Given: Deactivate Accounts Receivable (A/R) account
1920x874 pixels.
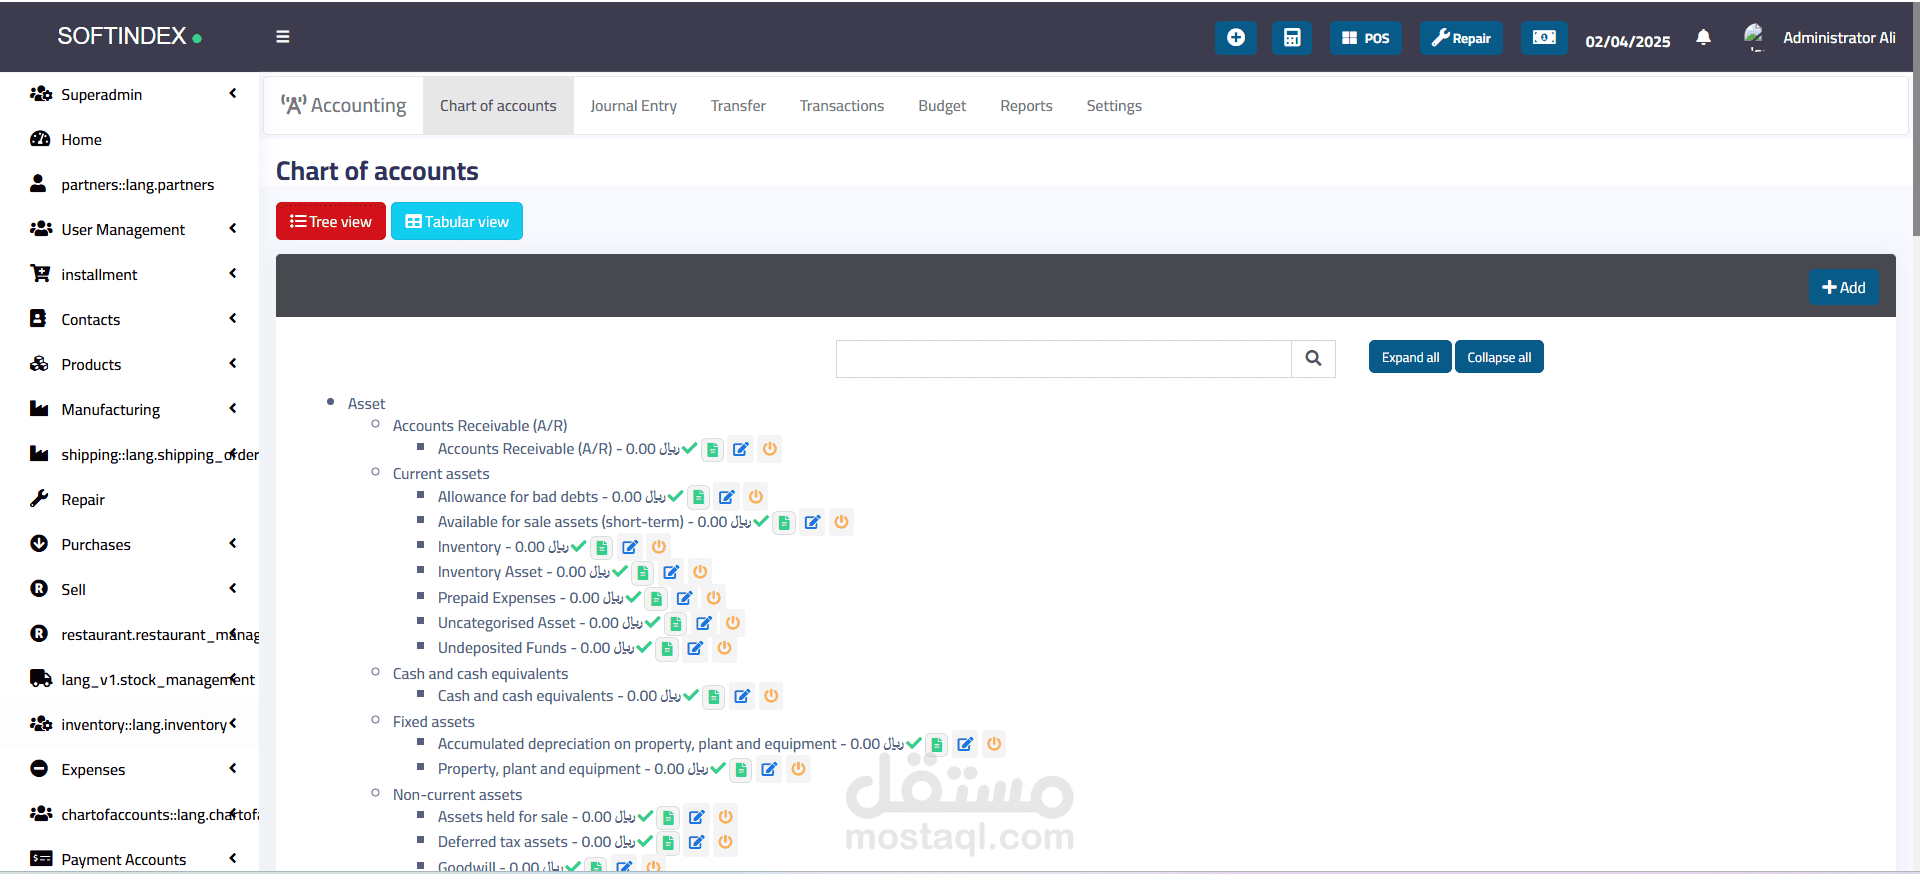Looking at the screenshot, I should [x=769, y=449].
